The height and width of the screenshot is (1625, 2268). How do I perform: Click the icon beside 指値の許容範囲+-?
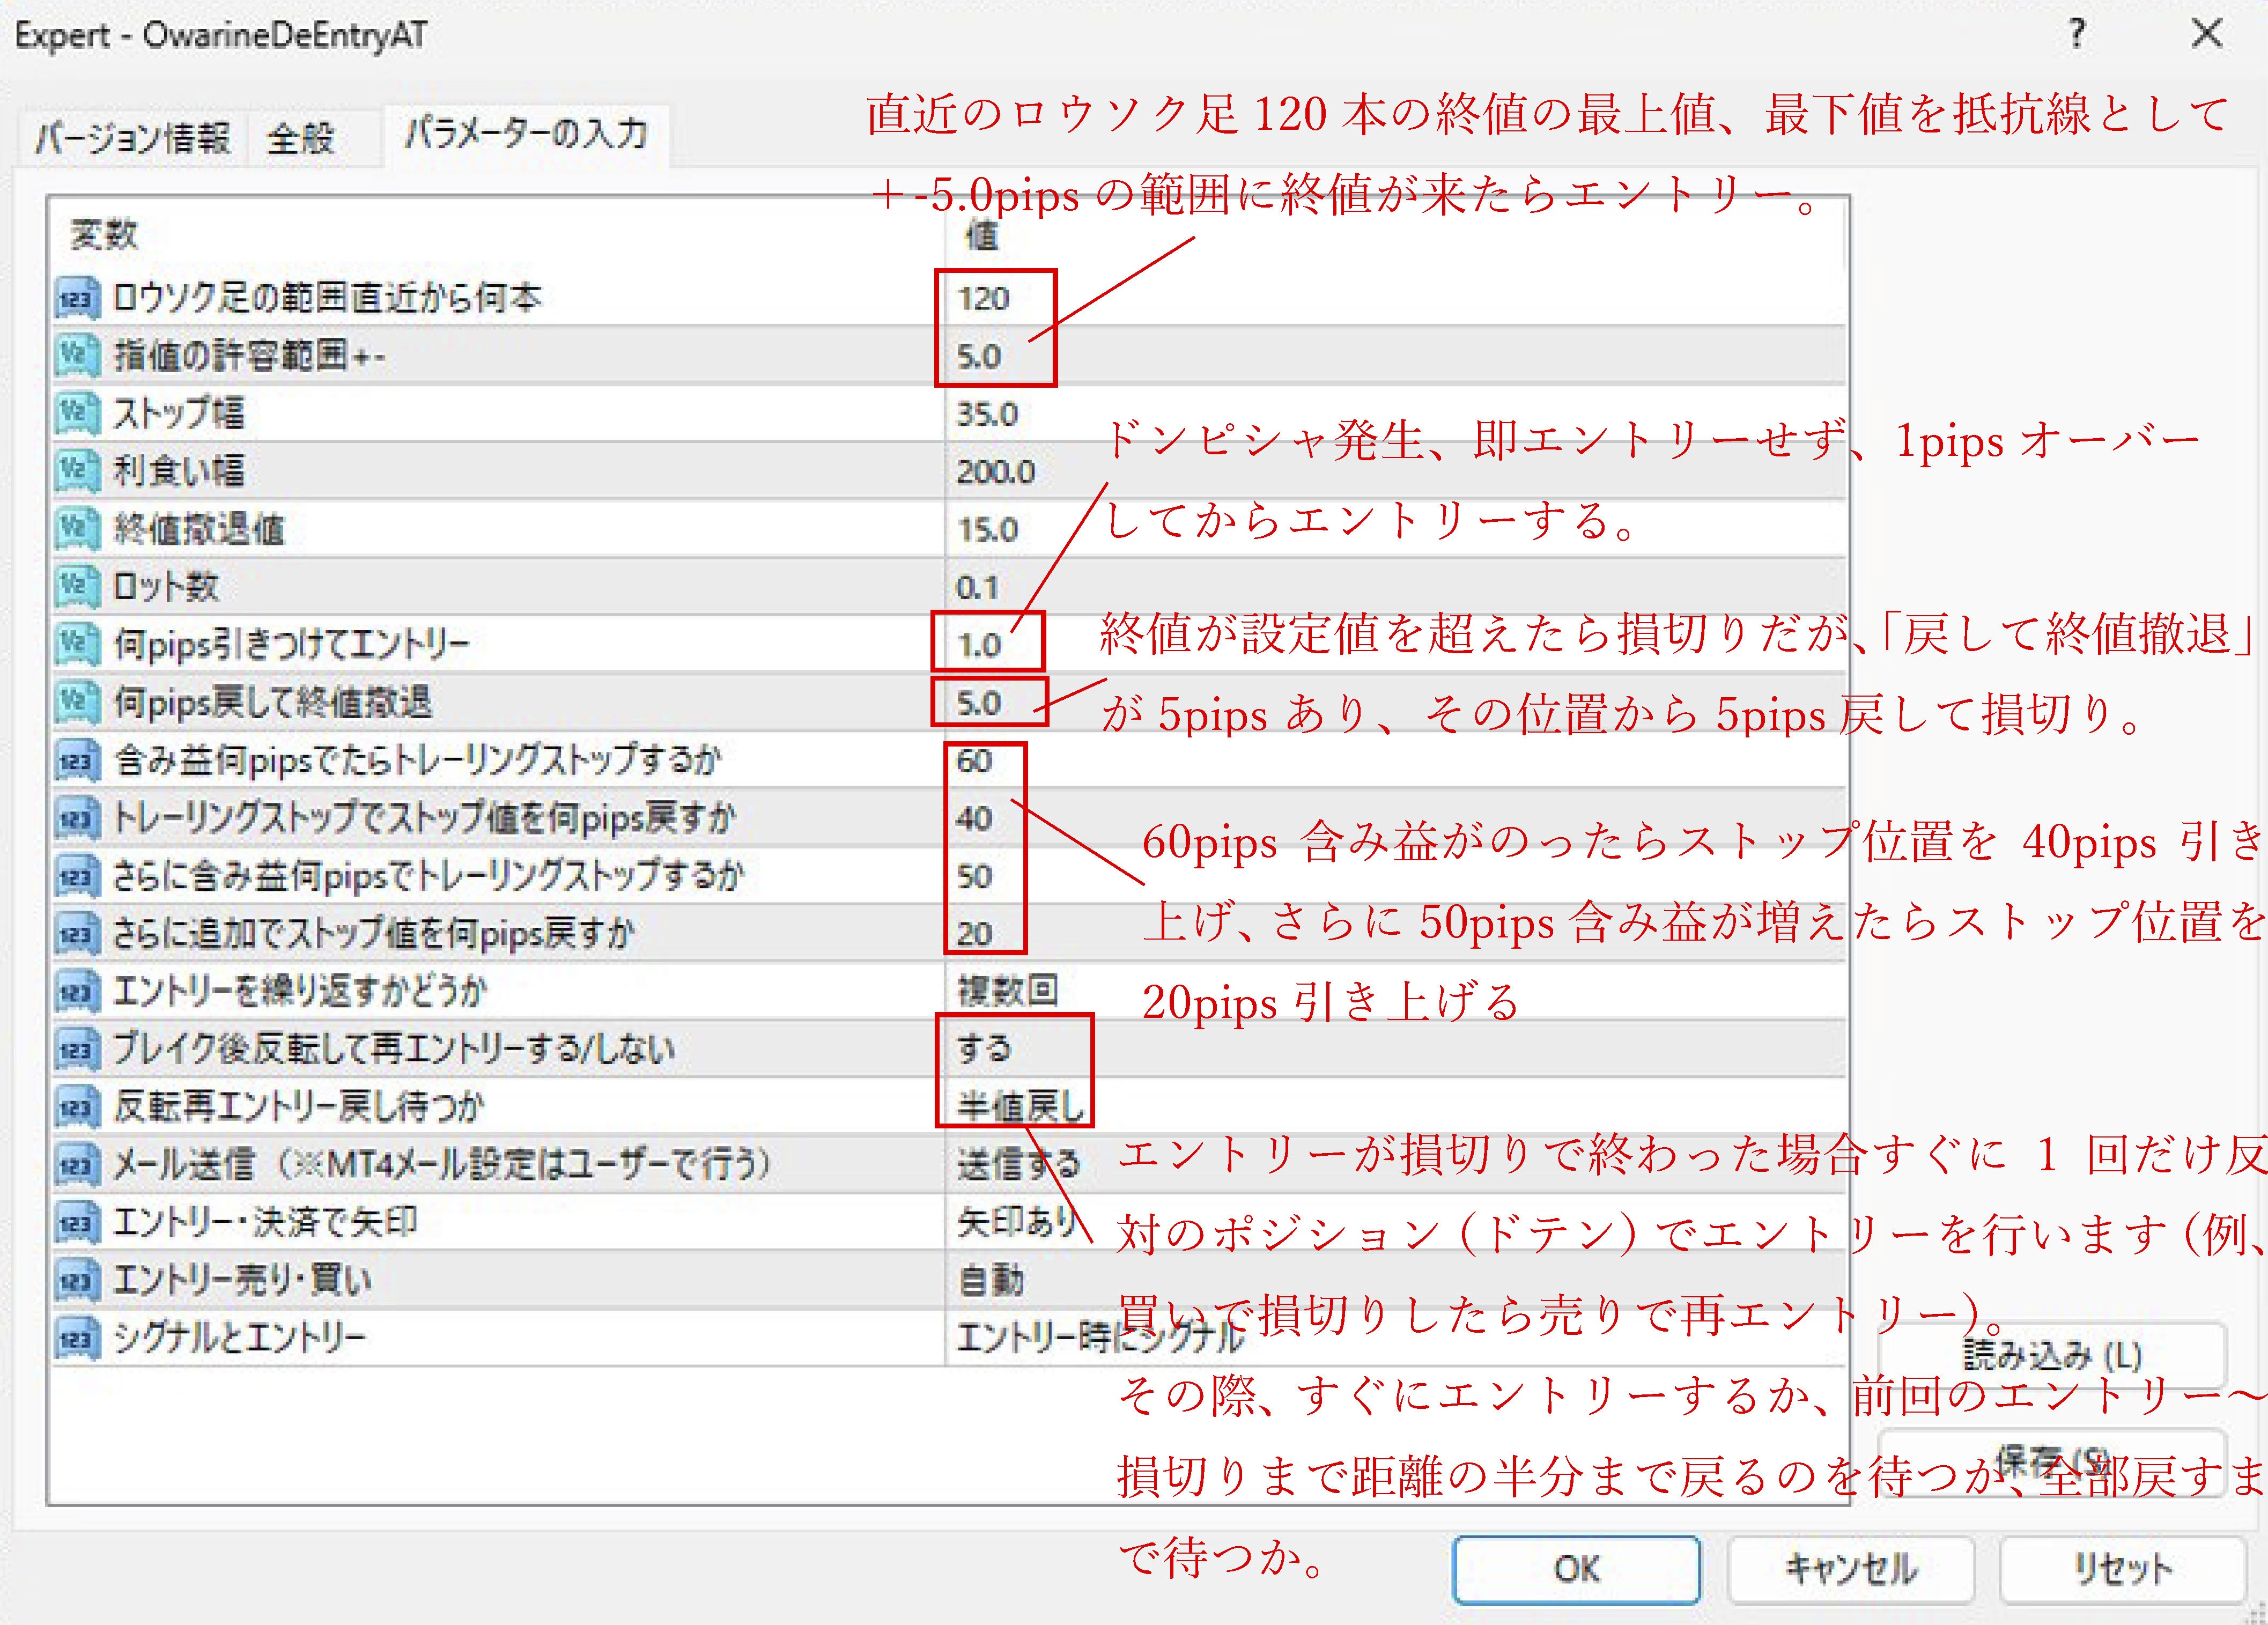coord(77,356)
